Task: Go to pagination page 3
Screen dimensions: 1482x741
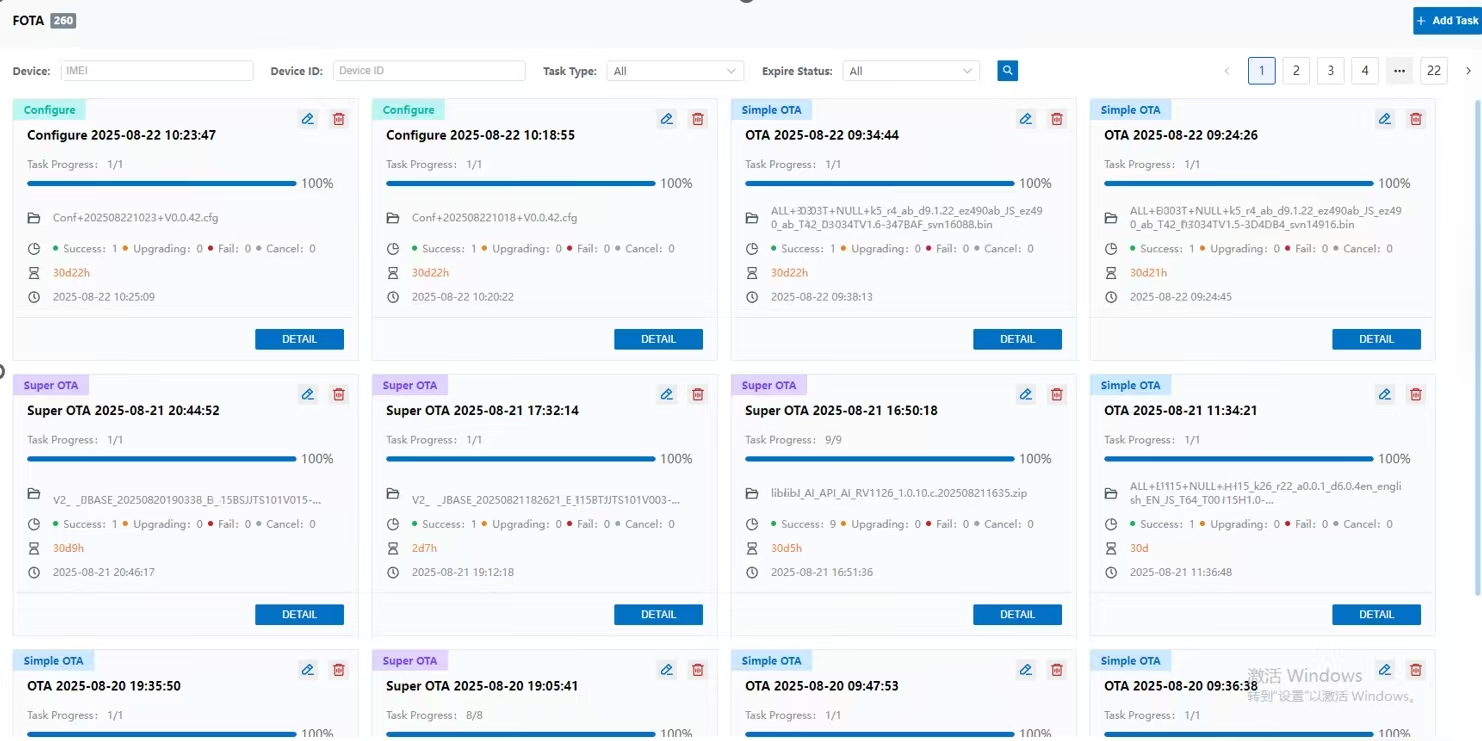Action: click(x=1330, y=70)
